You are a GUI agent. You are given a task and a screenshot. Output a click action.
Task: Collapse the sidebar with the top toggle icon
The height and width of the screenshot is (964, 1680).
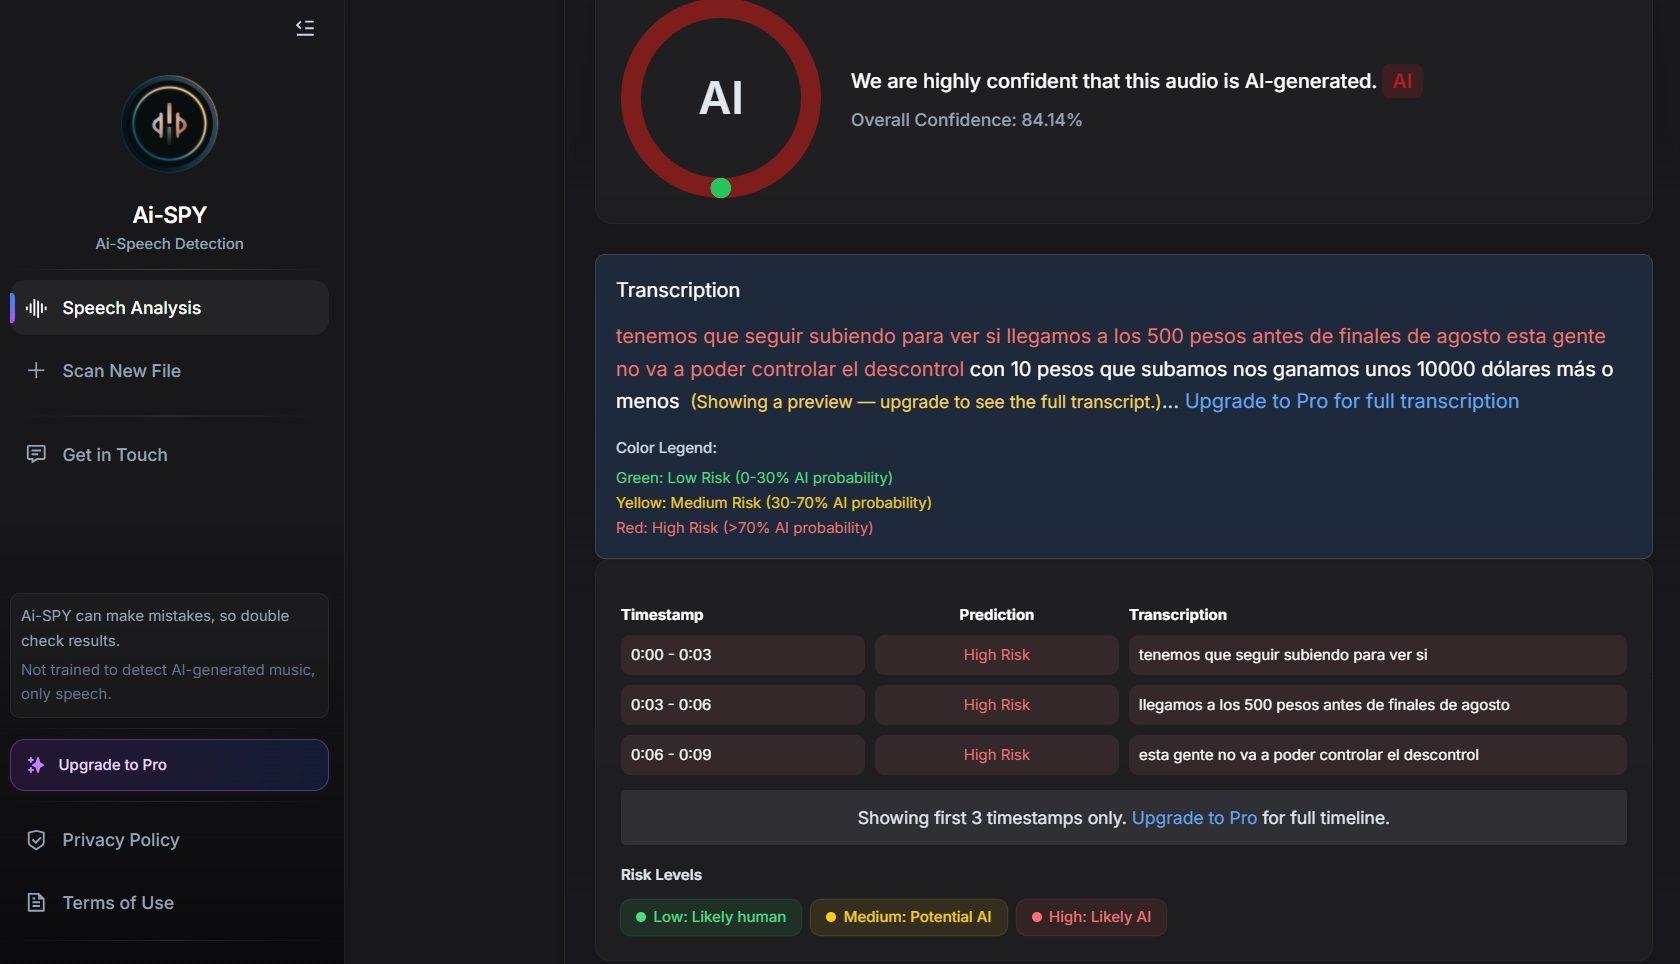click(x=305, y=28)
